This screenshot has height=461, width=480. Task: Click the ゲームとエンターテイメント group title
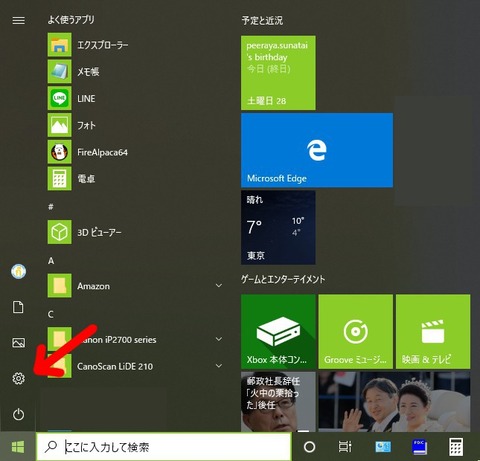[x=283, y=279]
